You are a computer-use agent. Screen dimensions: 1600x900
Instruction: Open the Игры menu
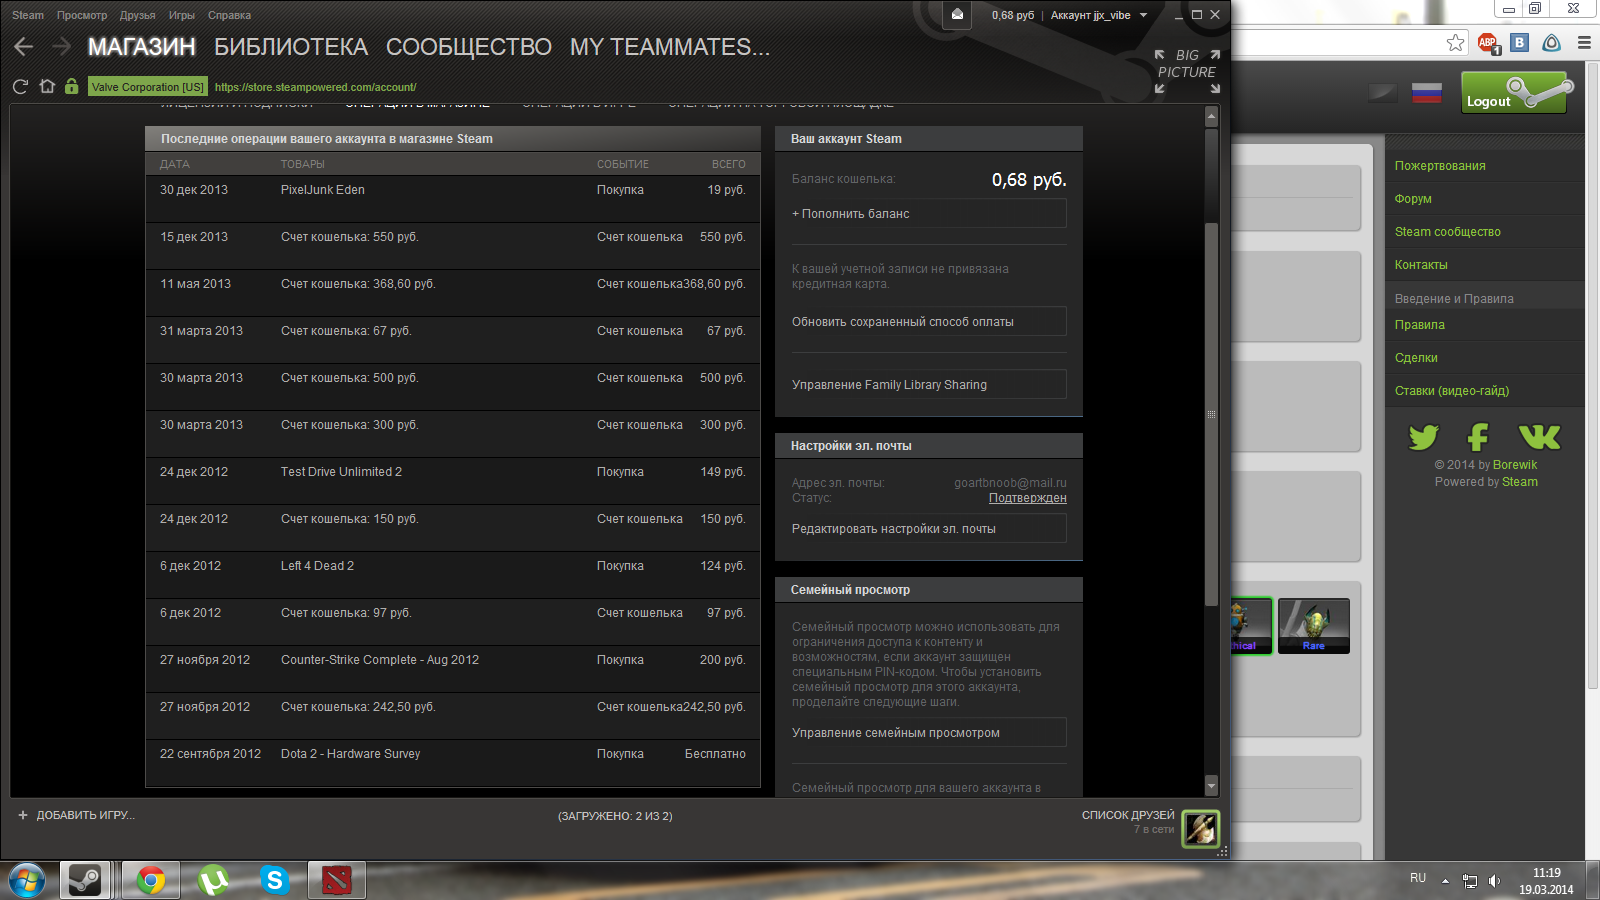pyautogui.click(x=182, y=15)
